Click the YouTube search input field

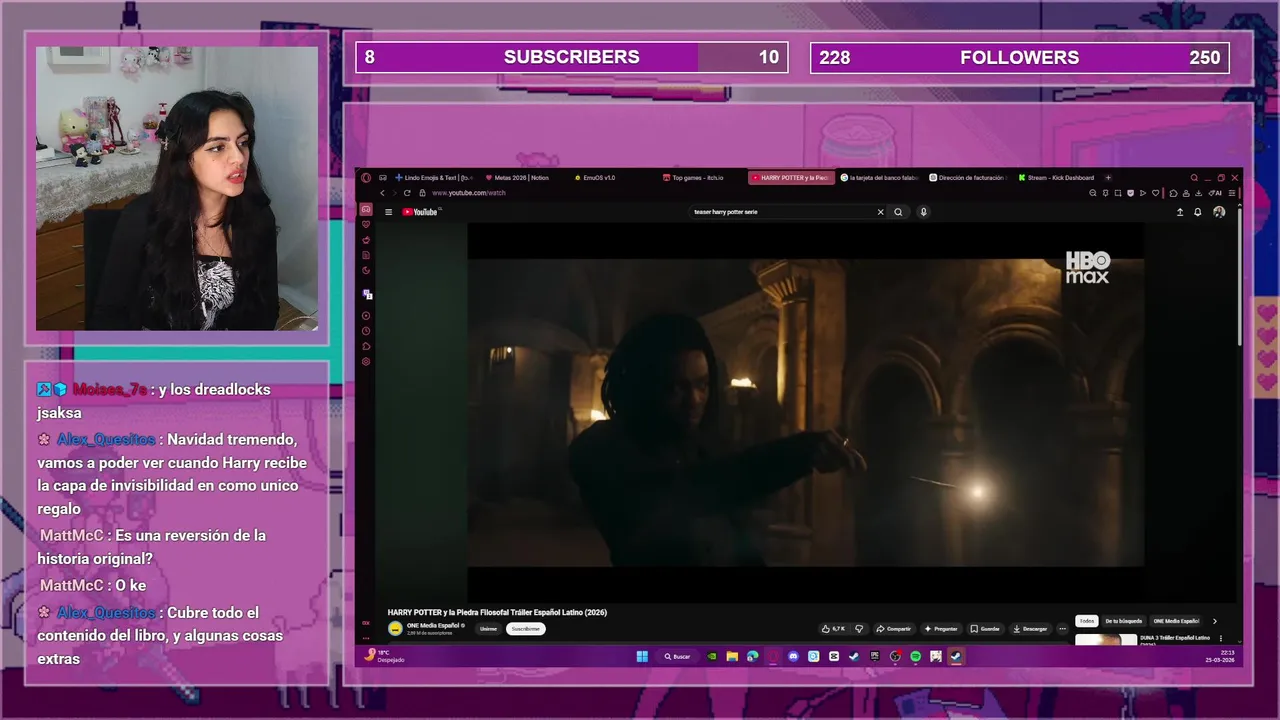click(x=782, y=212)
